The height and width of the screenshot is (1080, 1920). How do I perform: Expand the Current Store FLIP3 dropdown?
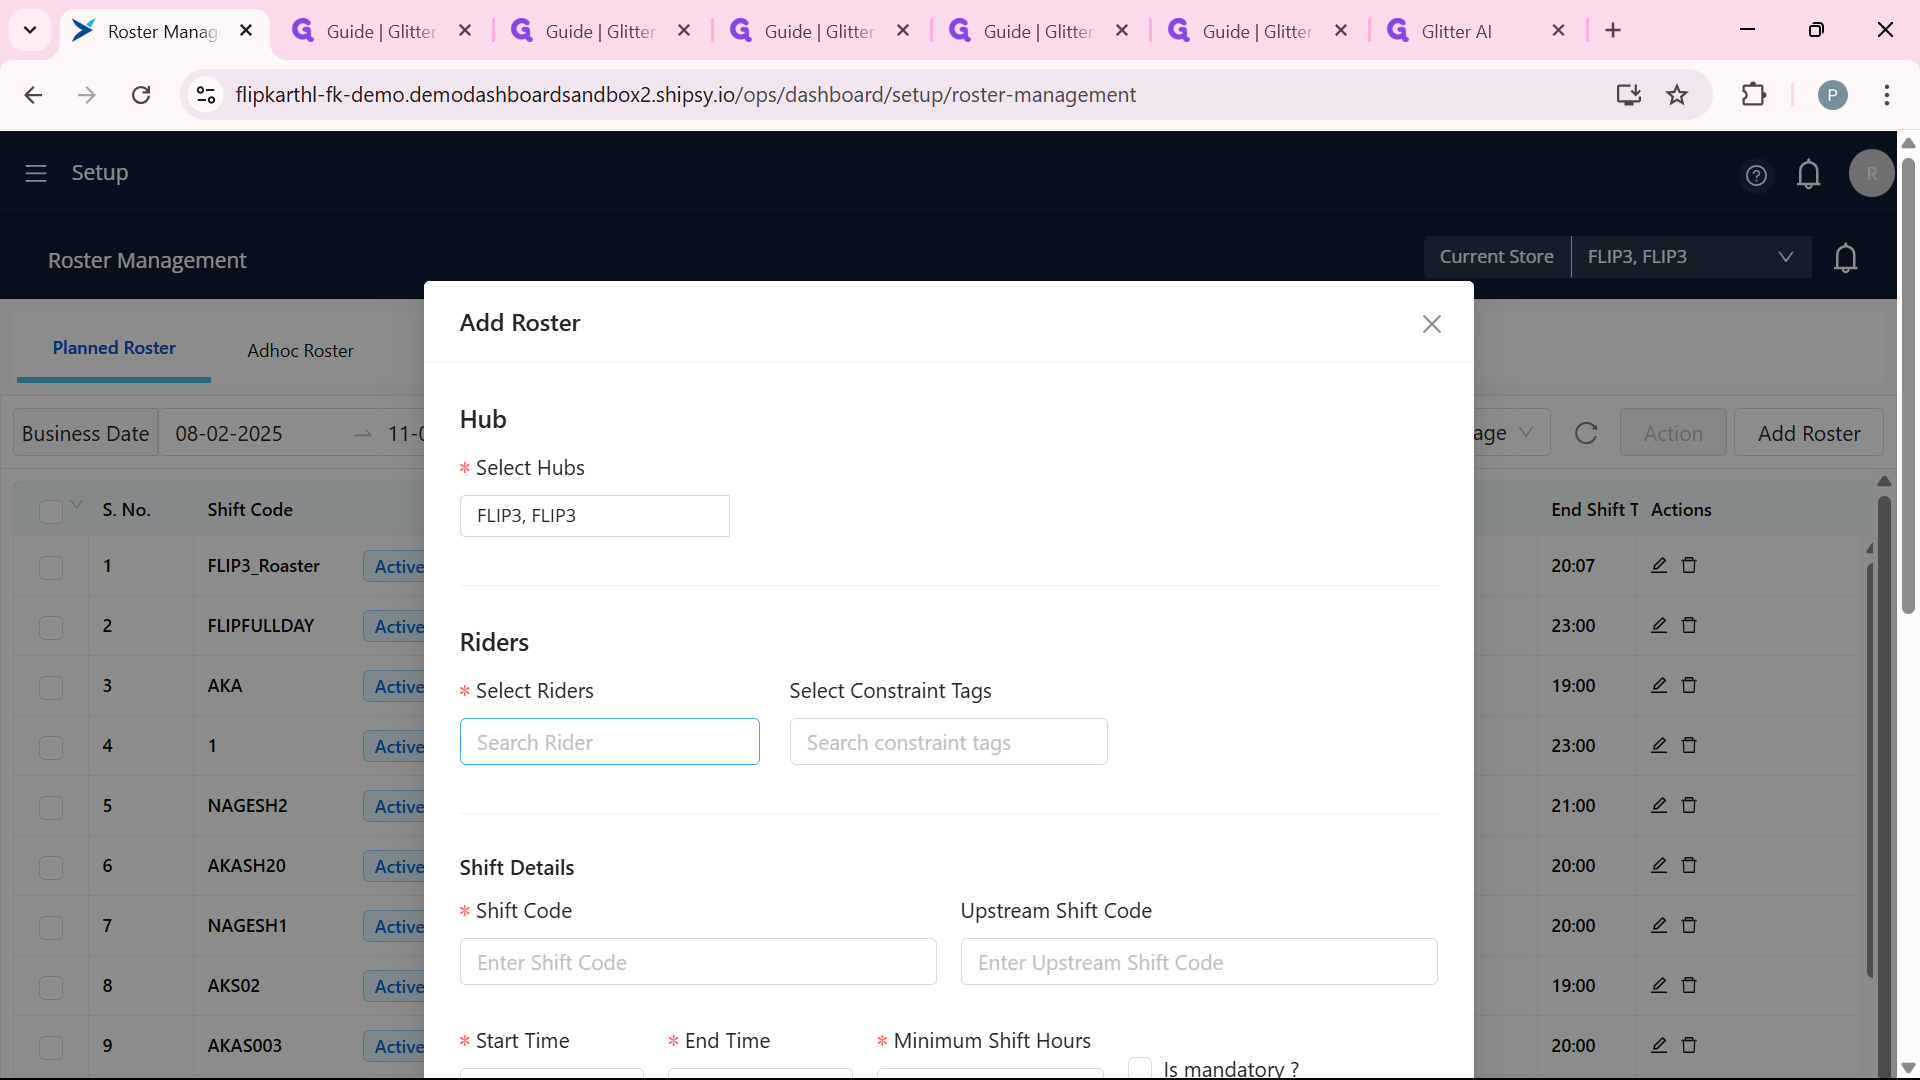[x=1691, y=257]
